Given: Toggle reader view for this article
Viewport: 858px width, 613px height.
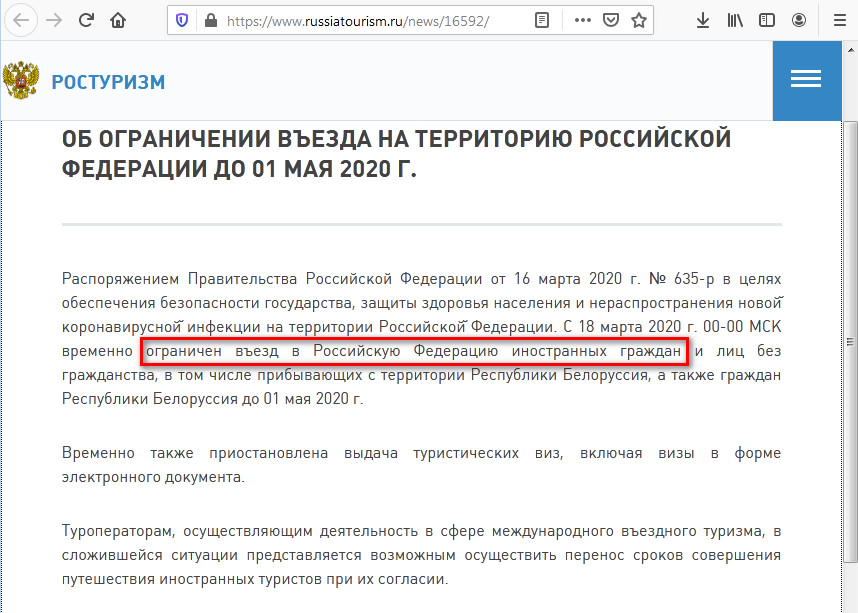Looking at the screenshot, I should pyautogui.click(x=542, y=20).
